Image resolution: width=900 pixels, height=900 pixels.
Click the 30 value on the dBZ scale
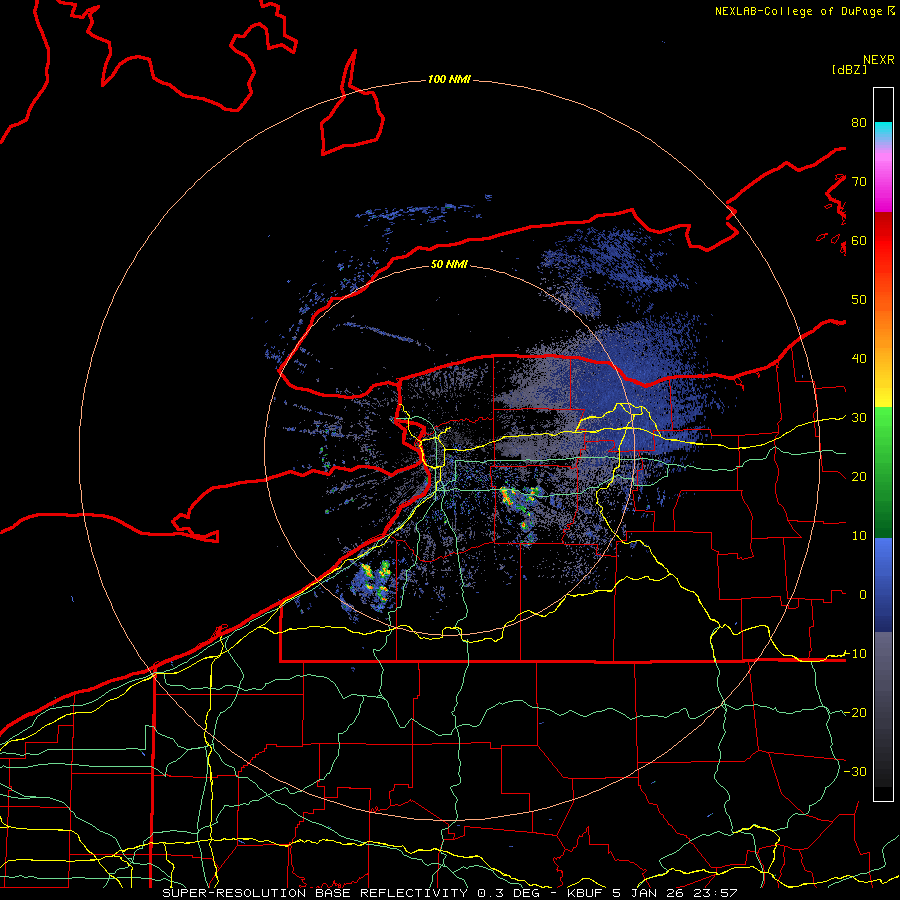pos(859,417)
